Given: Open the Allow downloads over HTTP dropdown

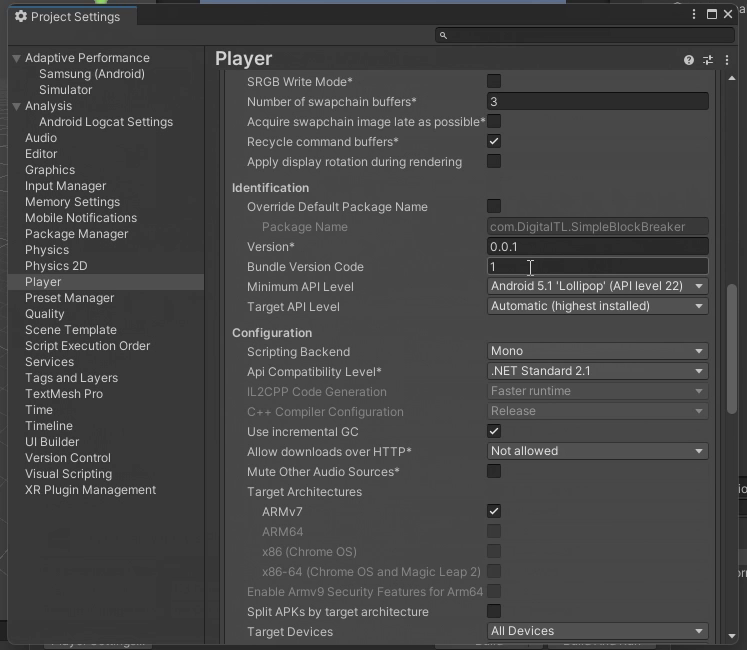Looking at the screenshot, I should 597,451.
